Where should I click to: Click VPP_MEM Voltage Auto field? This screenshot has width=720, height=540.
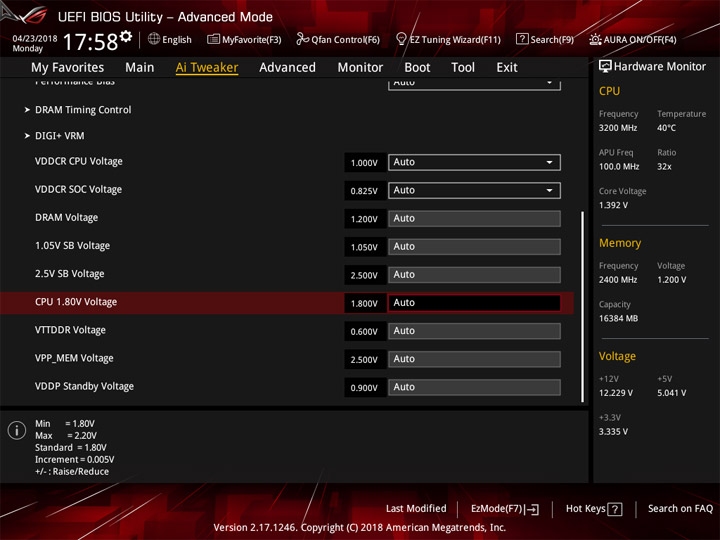click(x=474, y=359)
